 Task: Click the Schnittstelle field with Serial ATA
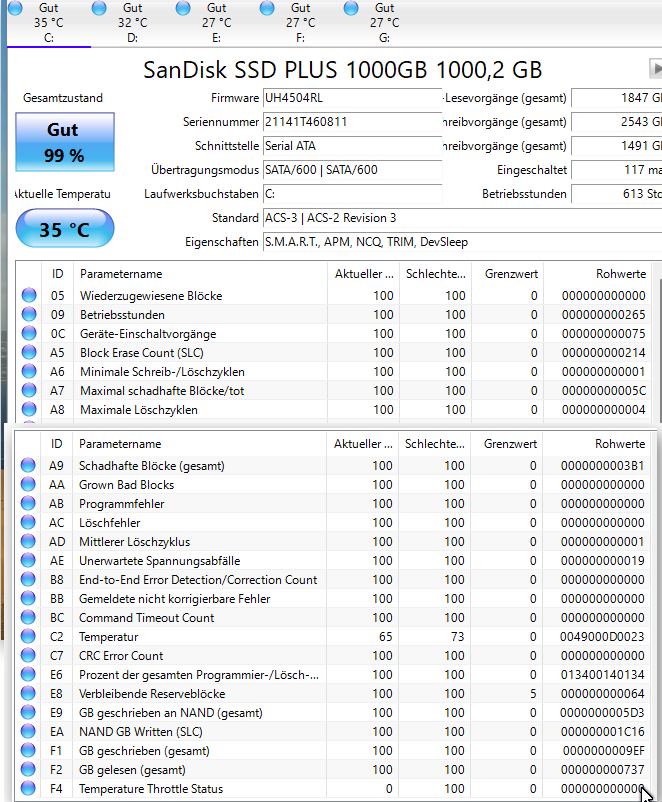[x=352, y=146]
